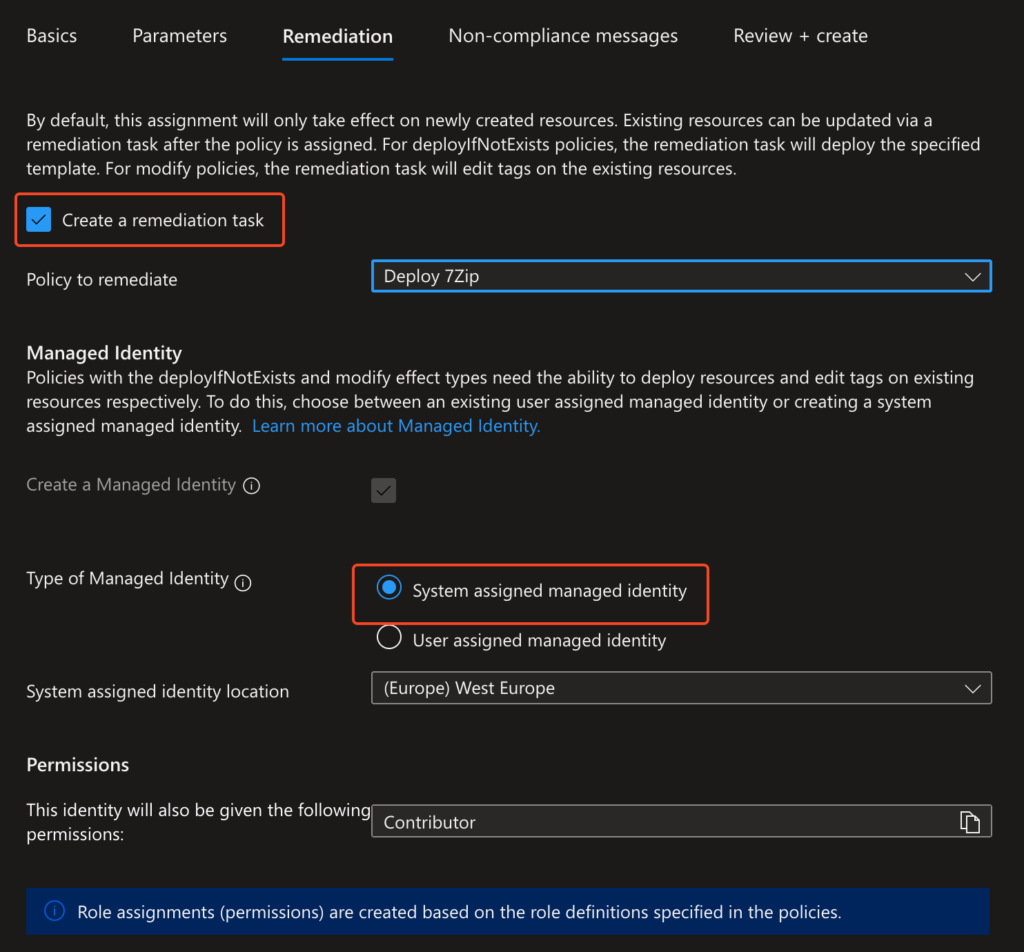Open the Parameters tab
The height and width of the screenshot is (952, 1024).
pos(180,36)
